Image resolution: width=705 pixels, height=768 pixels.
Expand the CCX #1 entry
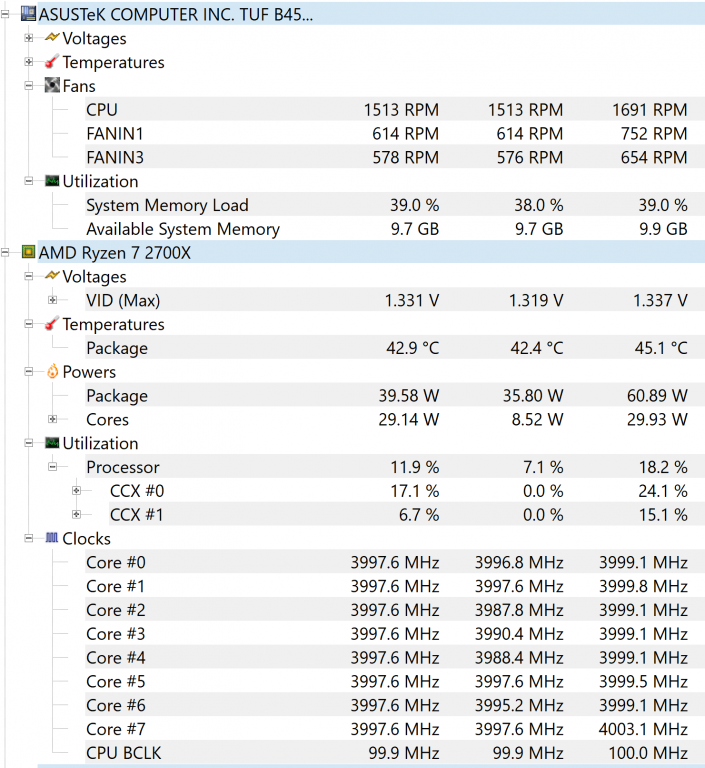tap(76, 514)
